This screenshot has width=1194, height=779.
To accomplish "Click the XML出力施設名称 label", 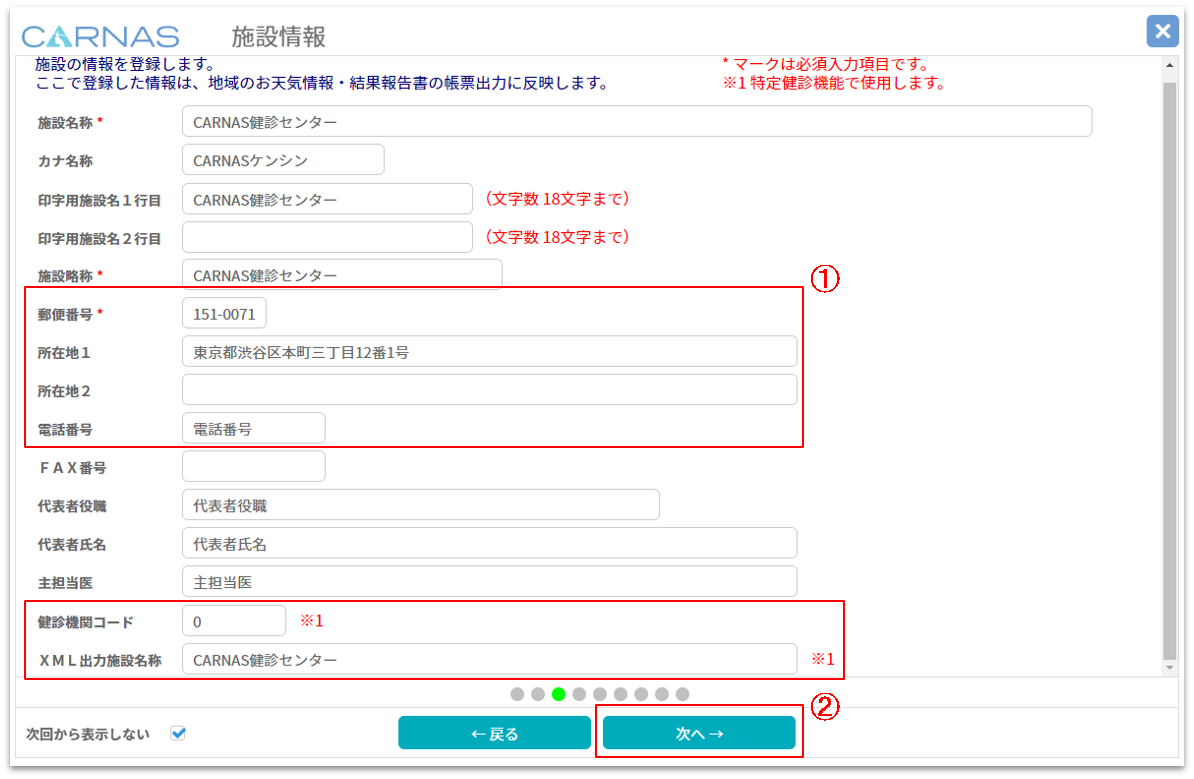I will (x=100, y=661).
